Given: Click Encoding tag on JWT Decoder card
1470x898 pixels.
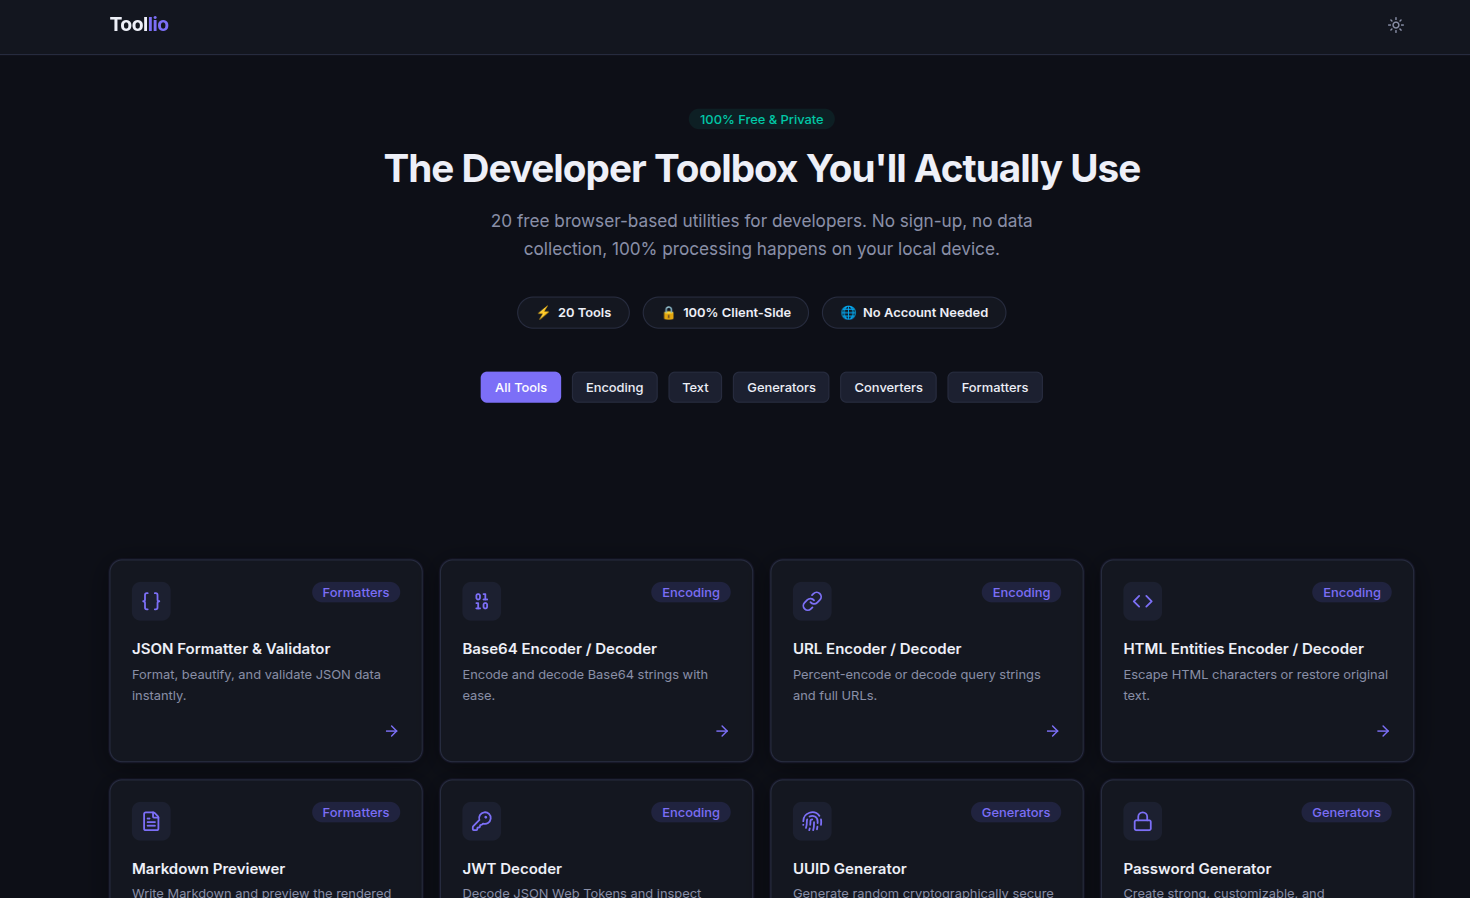Looking at the screenshot, I should click(x=691, y=813).
